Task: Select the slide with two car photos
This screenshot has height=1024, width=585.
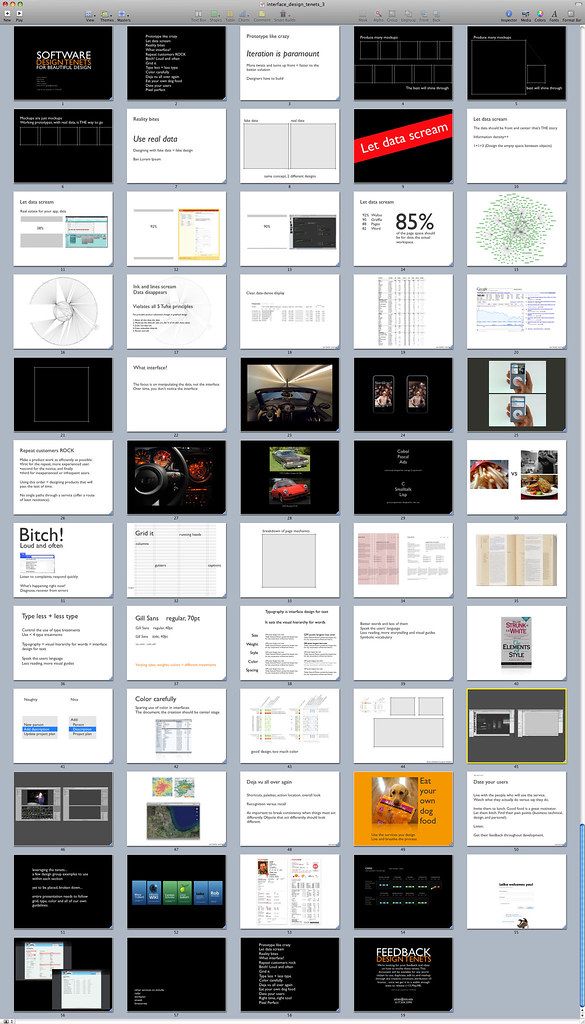Action: [290, 477]
